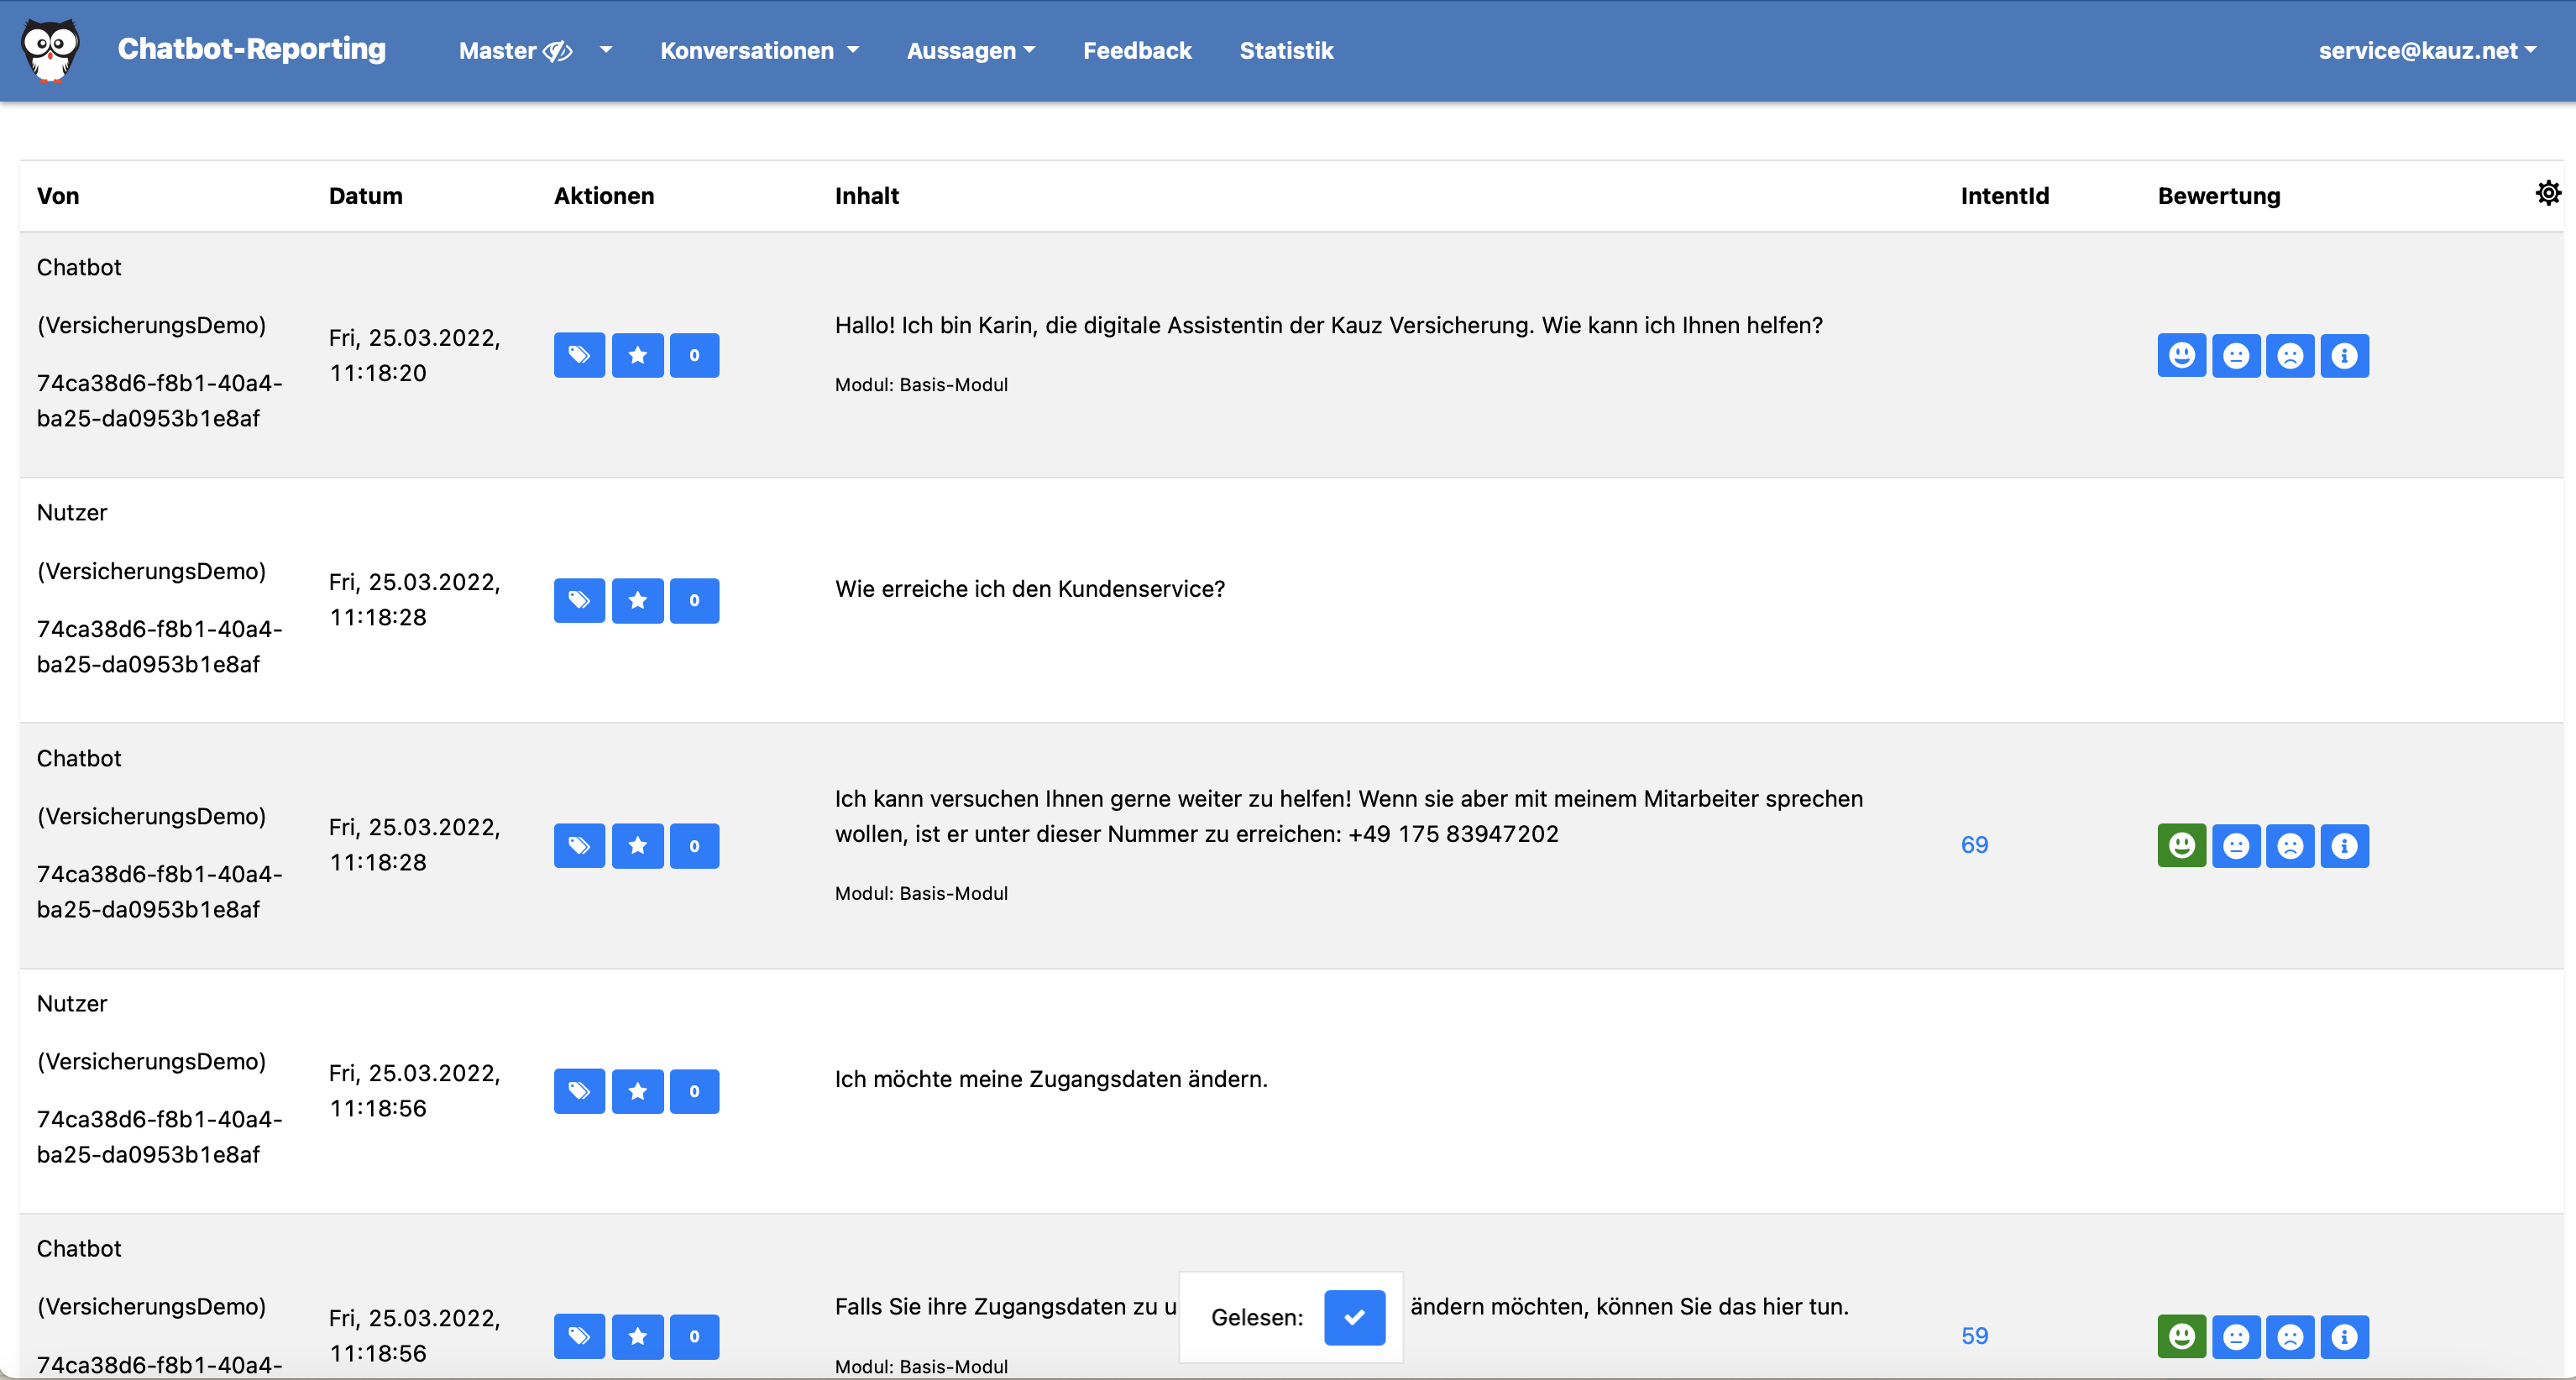2576x1380 pixels.
Task: Rate intent 59 reply with sad smiley
Action: pos(2290,1336)
